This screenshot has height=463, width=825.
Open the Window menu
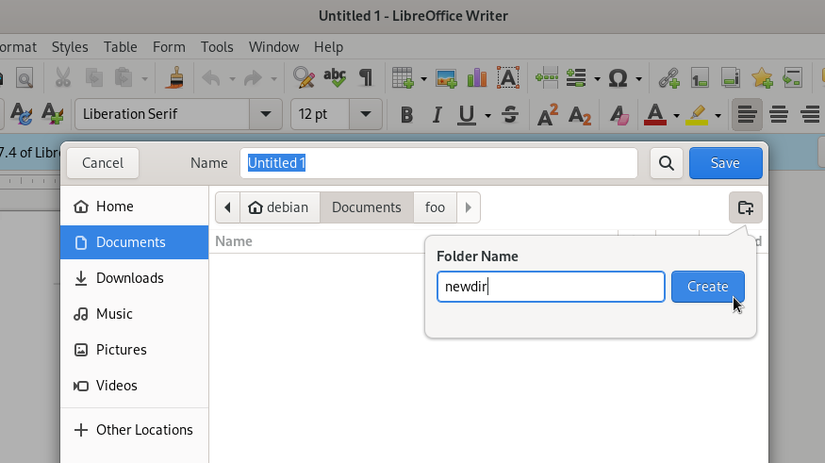click(274, 47)
